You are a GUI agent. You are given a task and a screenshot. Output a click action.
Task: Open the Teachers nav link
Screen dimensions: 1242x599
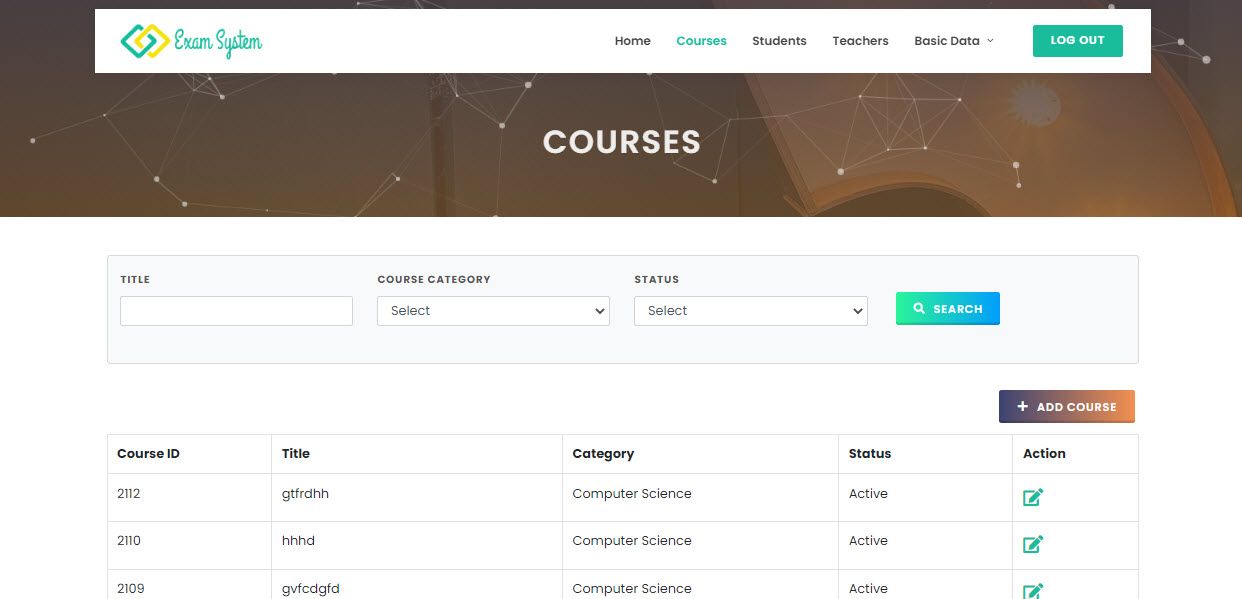[860, 41]
